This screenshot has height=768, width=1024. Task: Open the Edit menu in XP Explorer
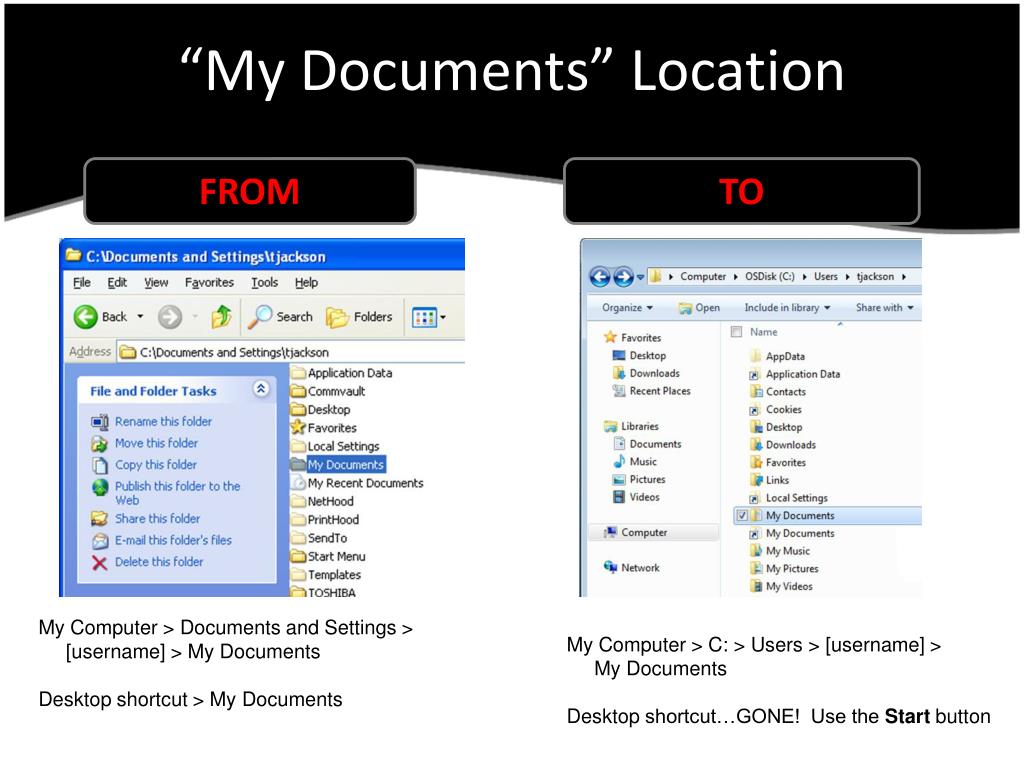tap(118, 282)
